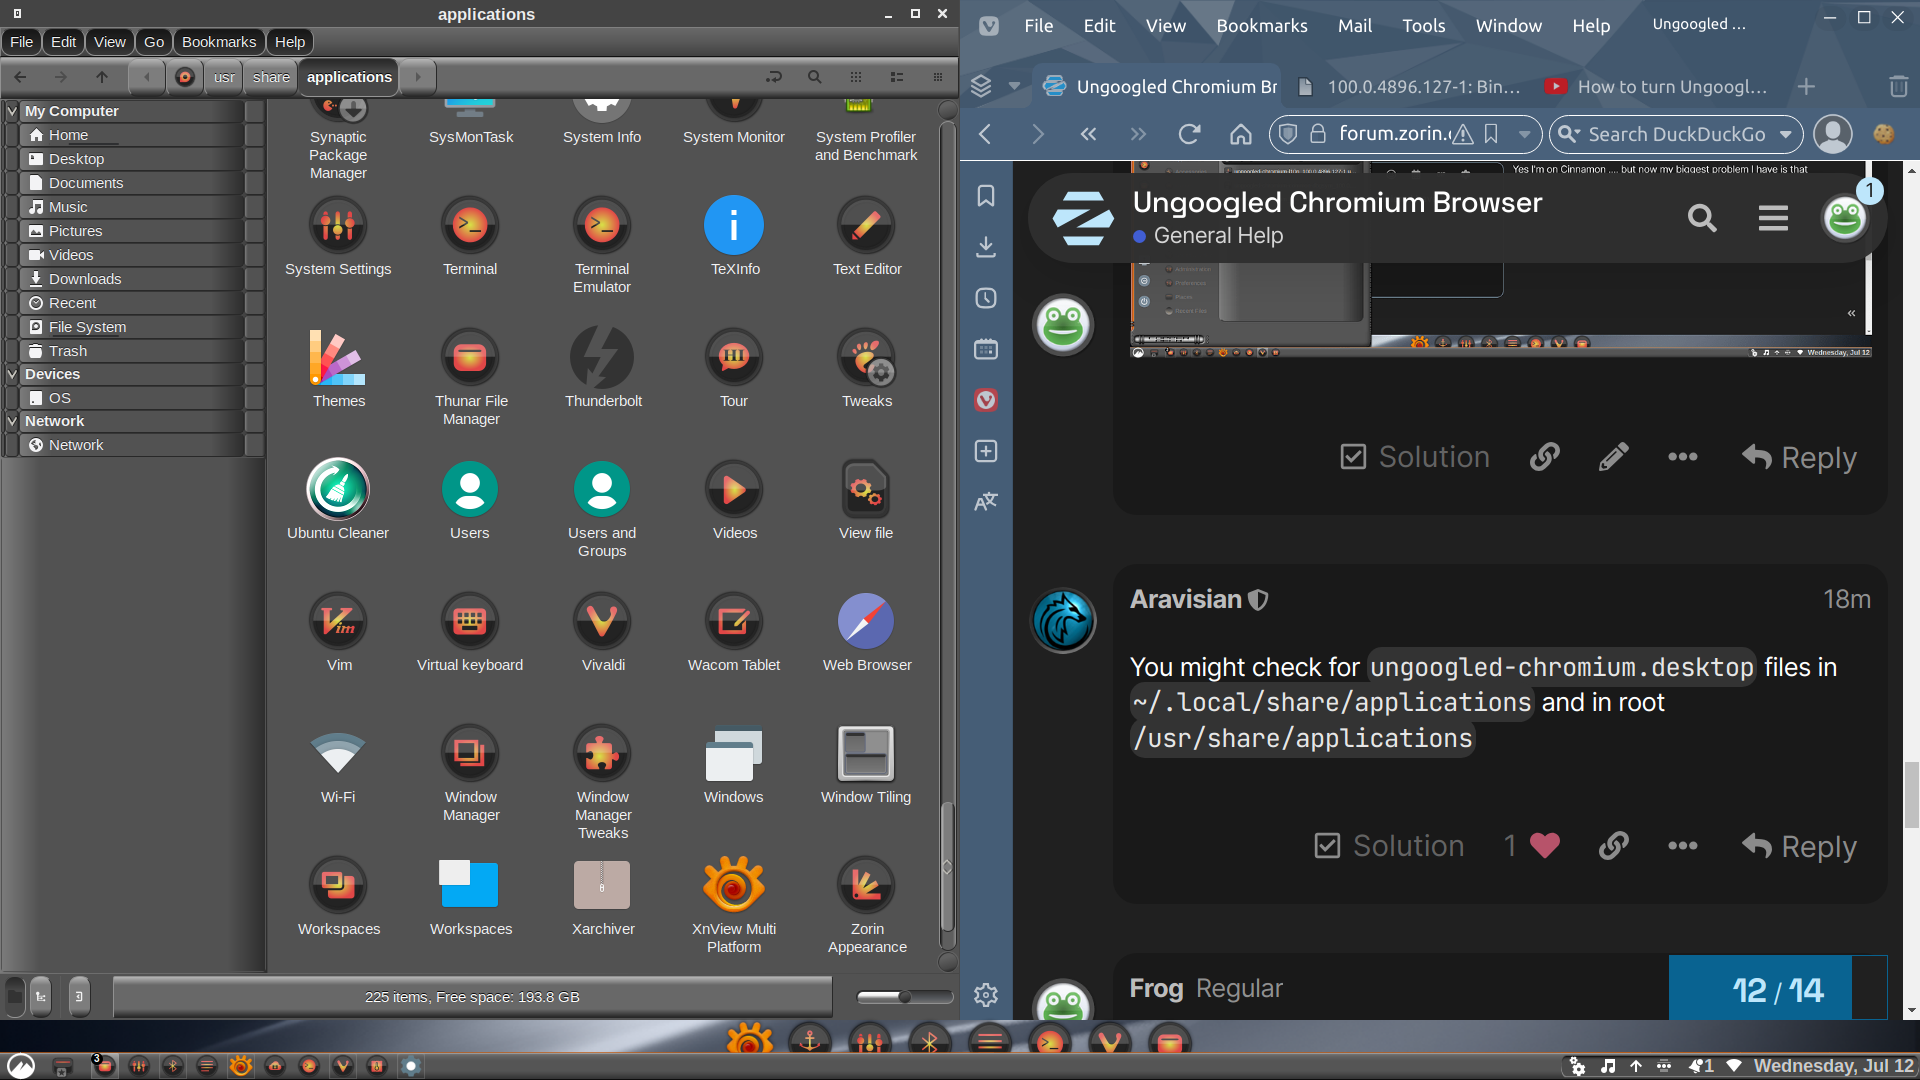Switch to the 100.0.4896.127-1 tab
1920x1080 pixels.
(x=1410, y=87)
